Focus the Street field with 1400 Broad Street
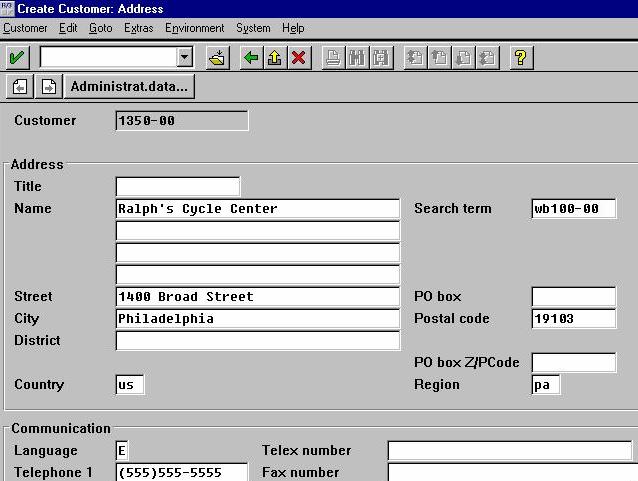The height and width of the screenshot is (481, 638). (x=258, y=297)
